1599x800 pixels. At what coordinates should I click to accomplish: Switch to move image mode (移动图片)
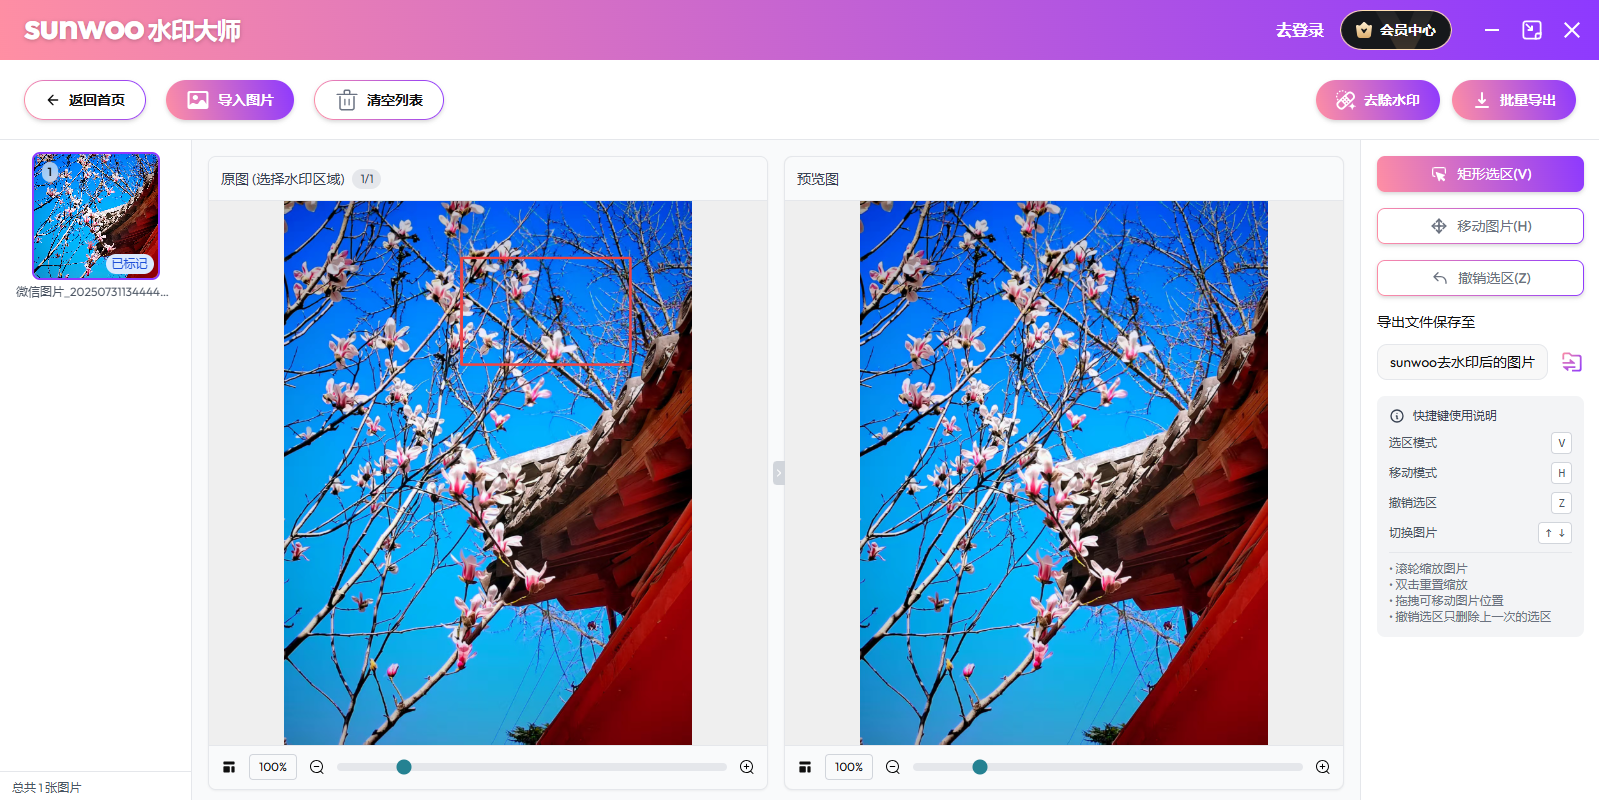1480,226
